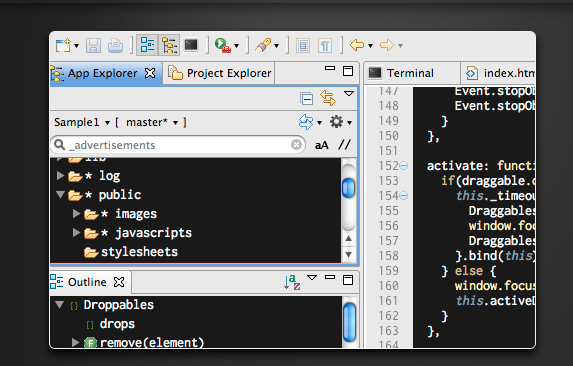Screen dimensions: 573x366
Task: Open Terminal via black screen toolbar icon
Action: [191, 45]
